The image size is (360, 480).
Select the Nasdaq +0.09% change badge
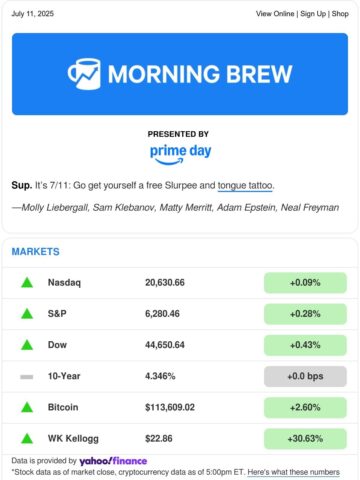[x=305, y=283]
